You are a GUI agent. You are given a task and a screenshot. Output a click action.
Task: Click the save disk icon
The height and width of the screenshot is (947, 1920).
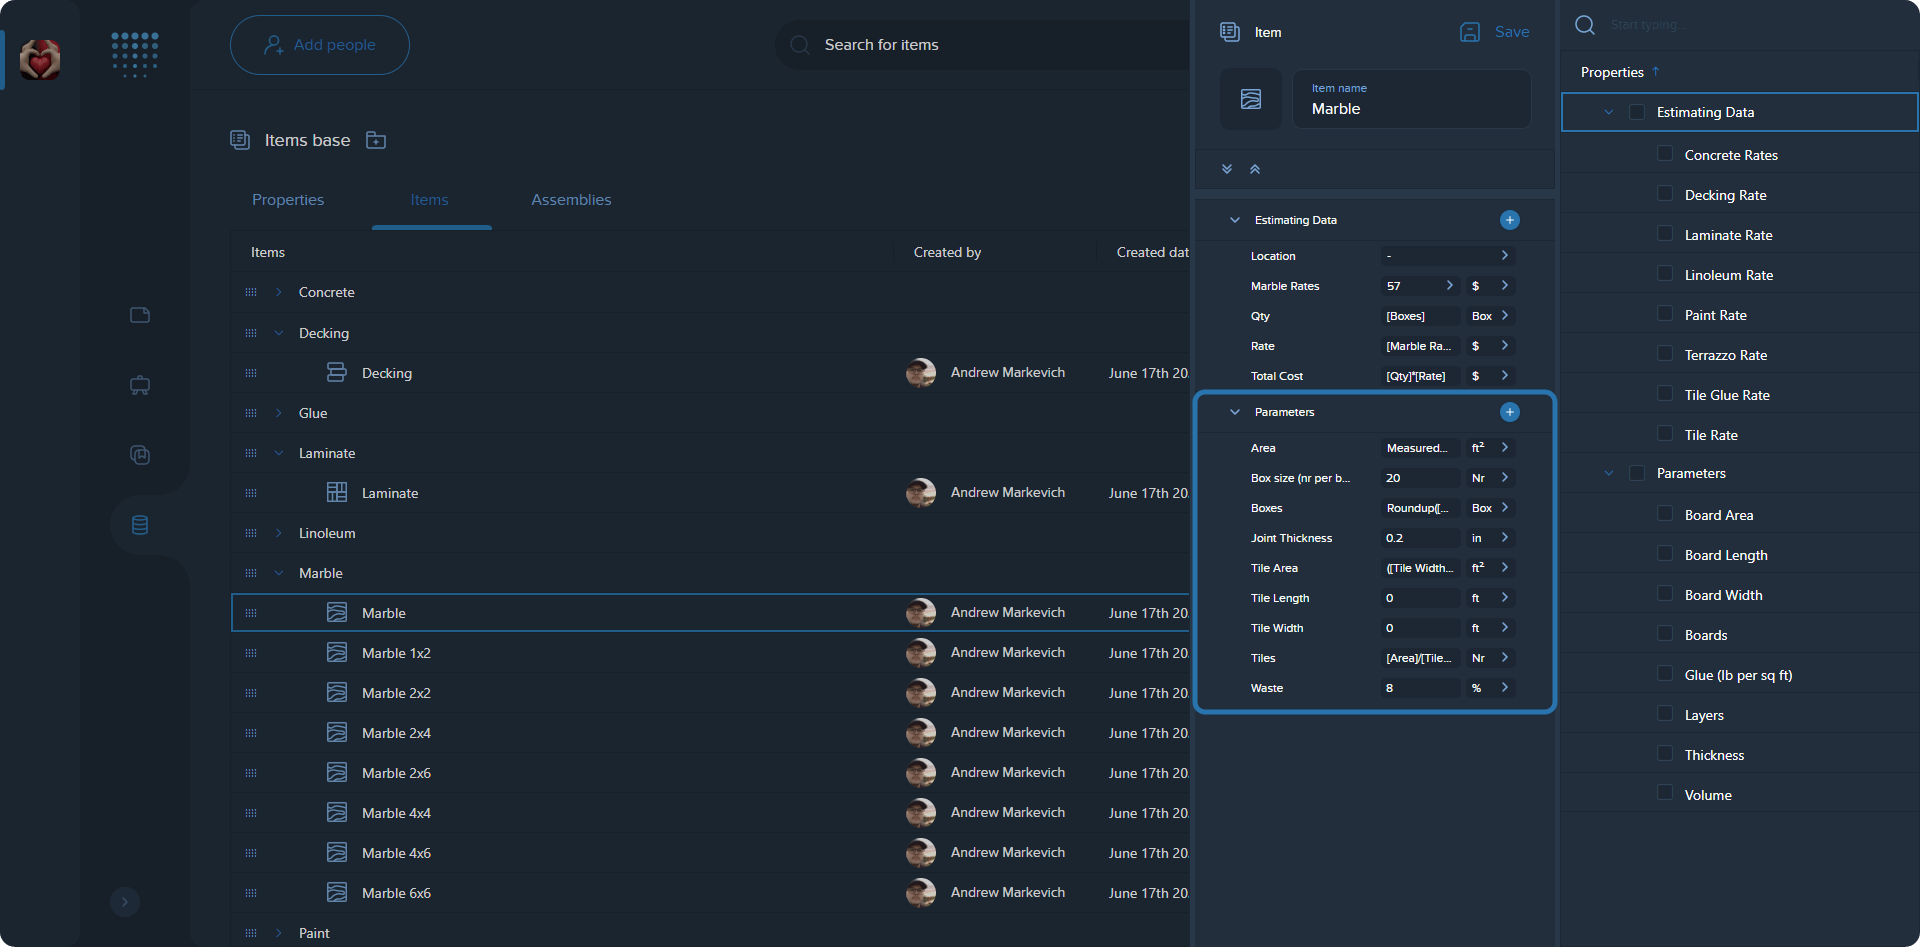pos(1470,32)
